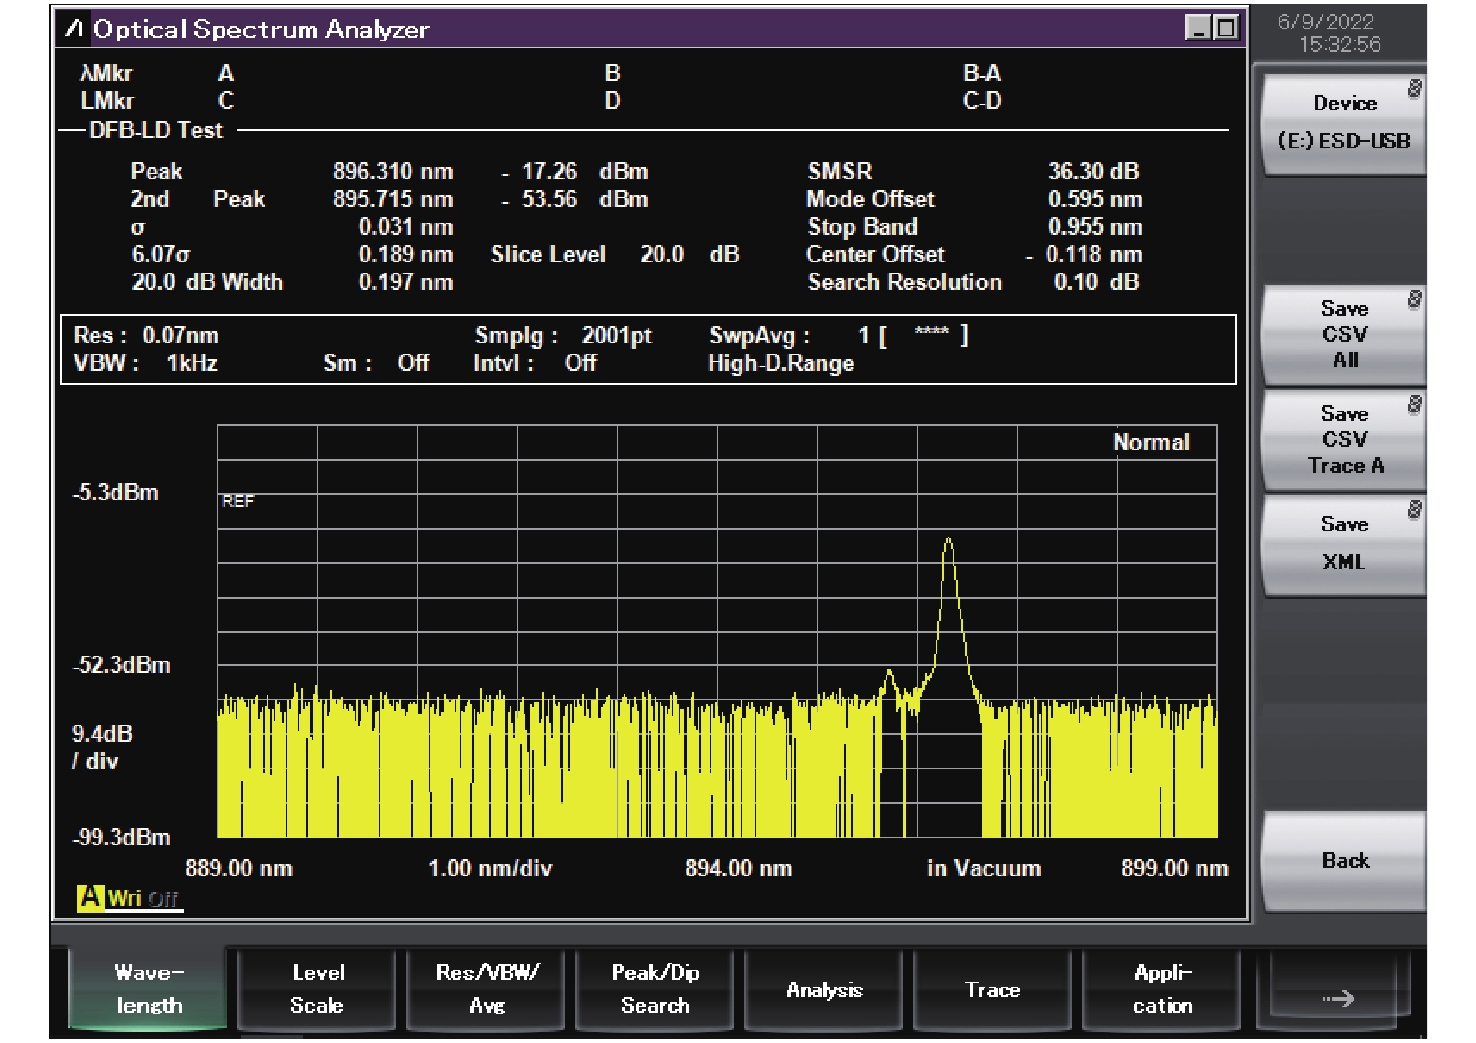Select the Res/VBW/Avg softkey

487,989
